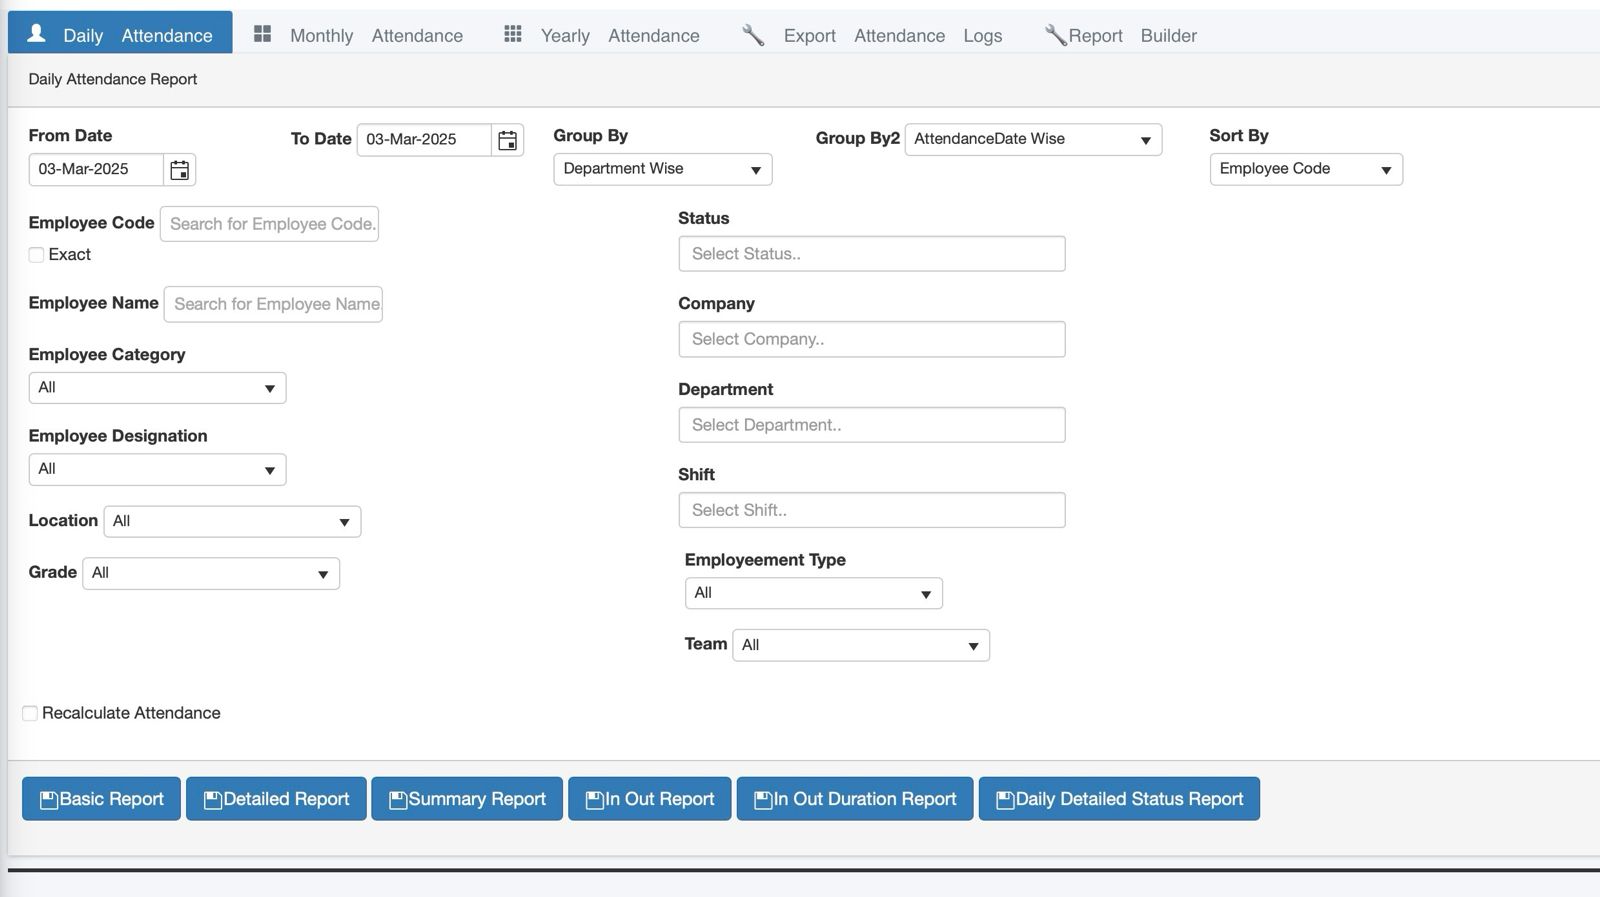Click the Daily Detailed Status Report button
The height and width of the screenshot is (897, 1600).
pyautogui.click(x=1118, y=799)
